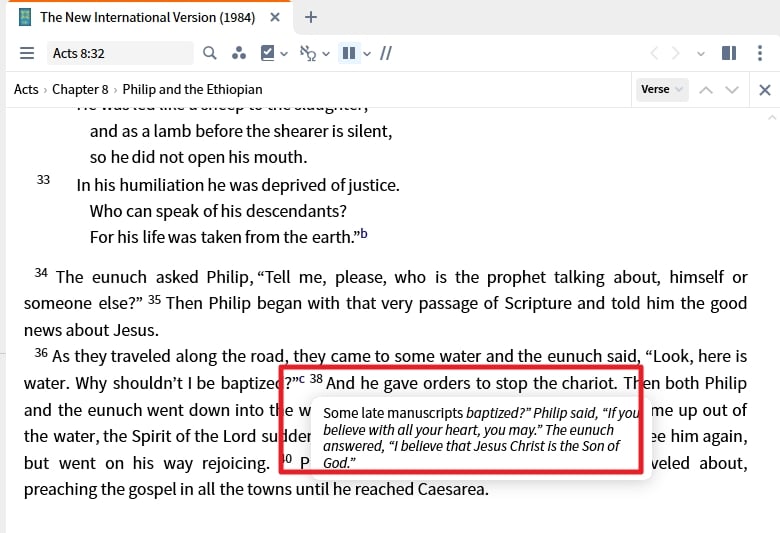
Task: Jump to previous verse up arrow
Action: [705, 90]
